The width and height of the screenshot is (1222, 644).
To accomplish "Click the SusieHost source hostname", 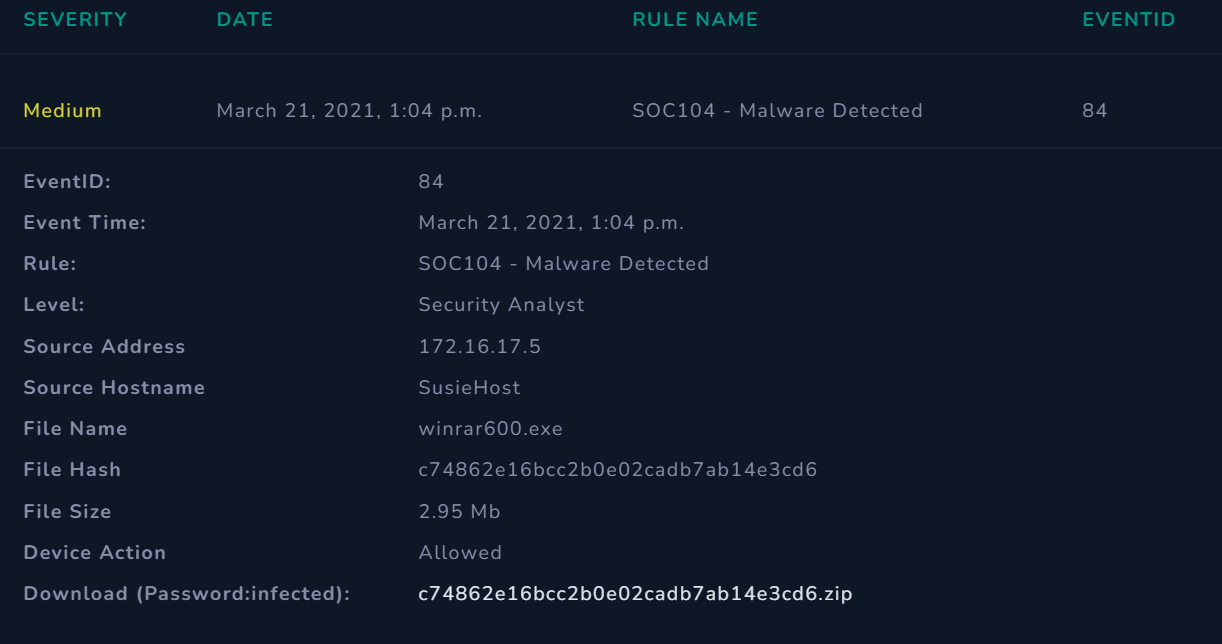I will (469, 387).
